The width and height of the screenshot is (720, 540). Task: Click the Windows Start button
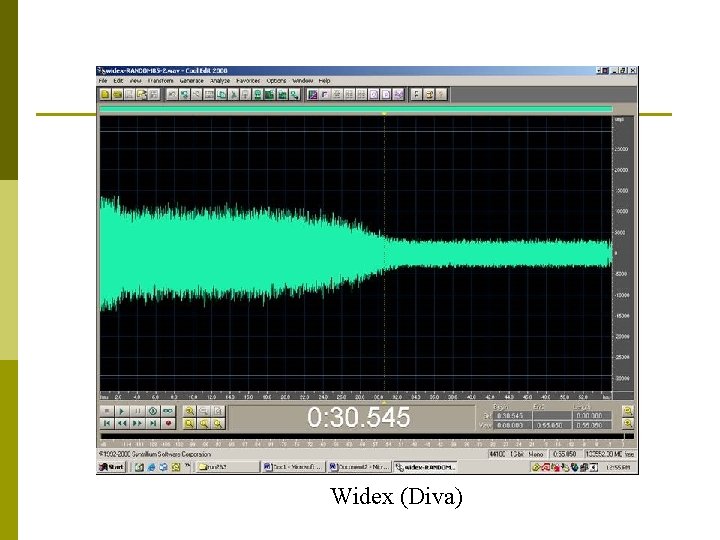point(112,467)
